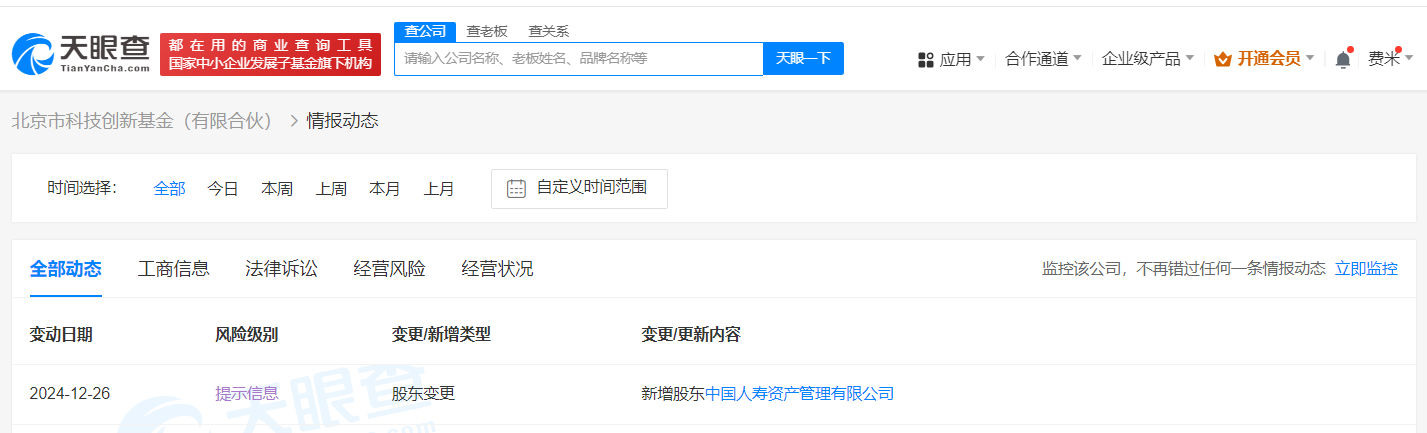Screen dimensions: 1427x433
Task: Click the 天眼一下 search button
Action: point(803,58)
